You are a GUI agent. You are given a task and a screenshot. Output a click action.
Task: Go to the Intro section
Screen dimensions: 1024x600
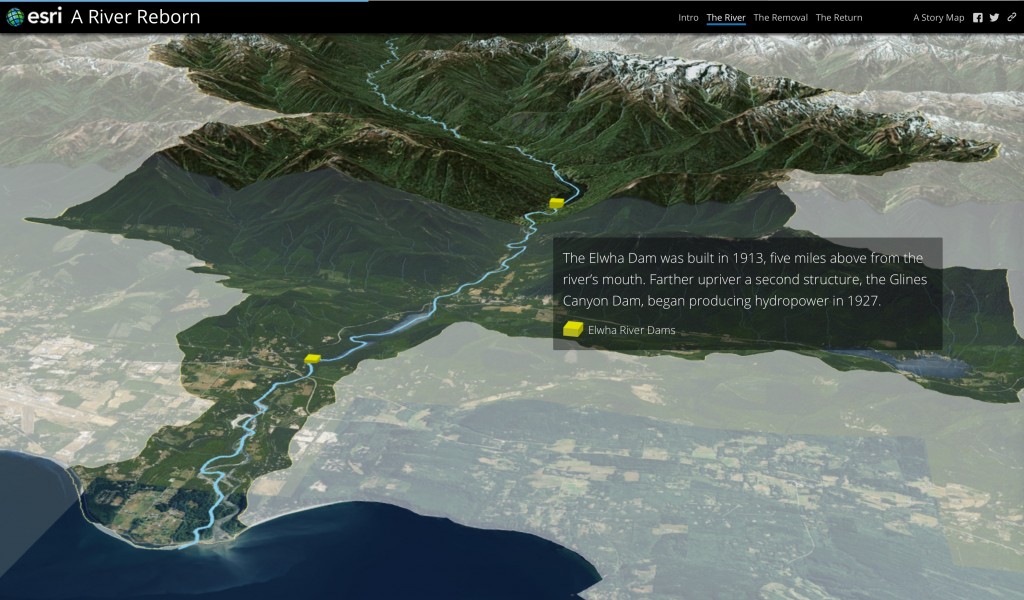[x=688, y=18]
